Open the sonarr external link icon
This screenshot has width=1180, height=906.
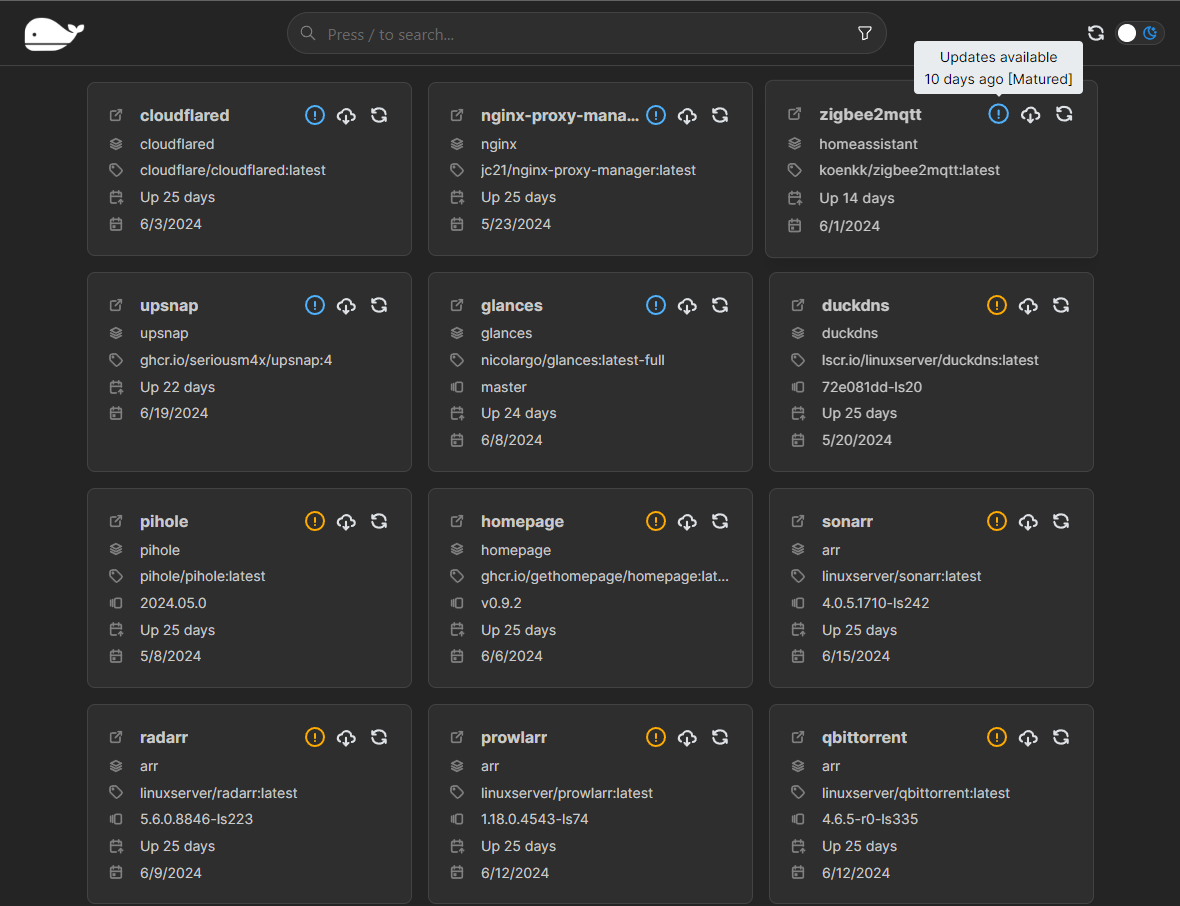pyautogui.click(x=798, y=521)
